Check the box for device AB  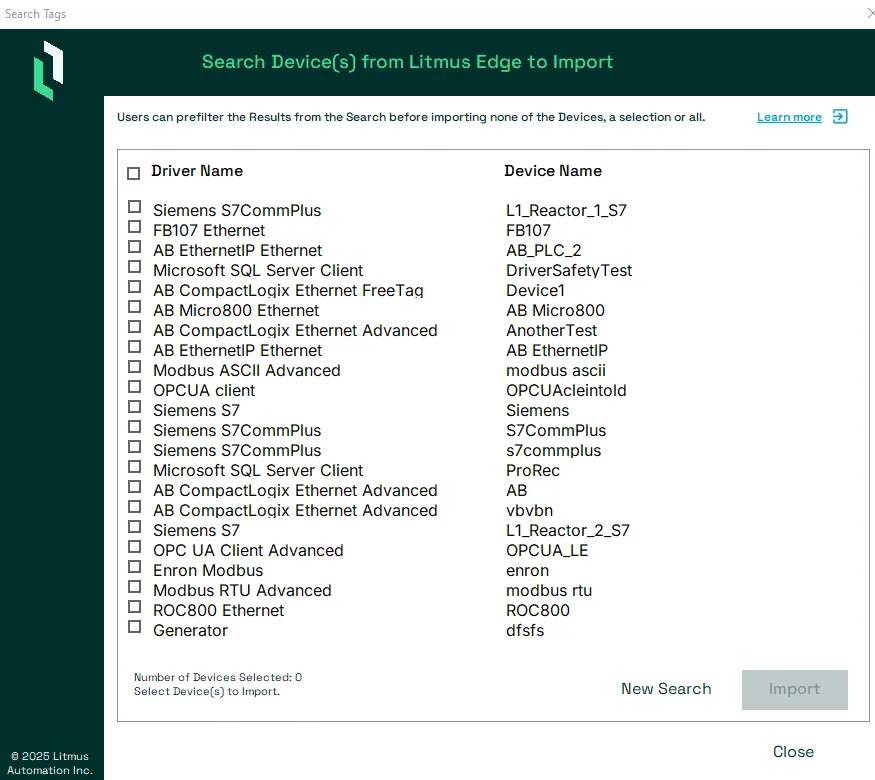point(134,487)
